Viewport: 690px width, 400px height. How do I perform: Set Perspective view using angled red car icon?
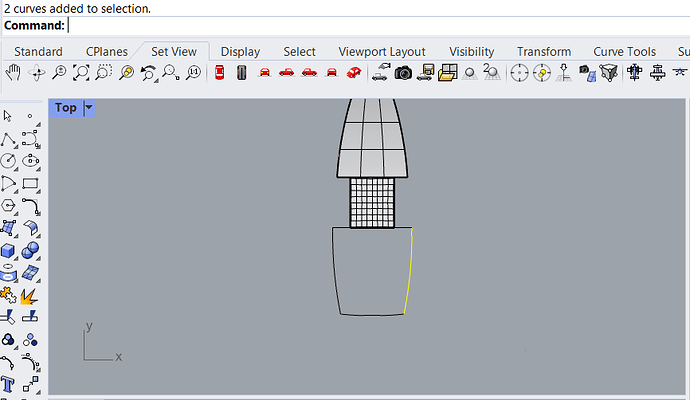[354, 73]
